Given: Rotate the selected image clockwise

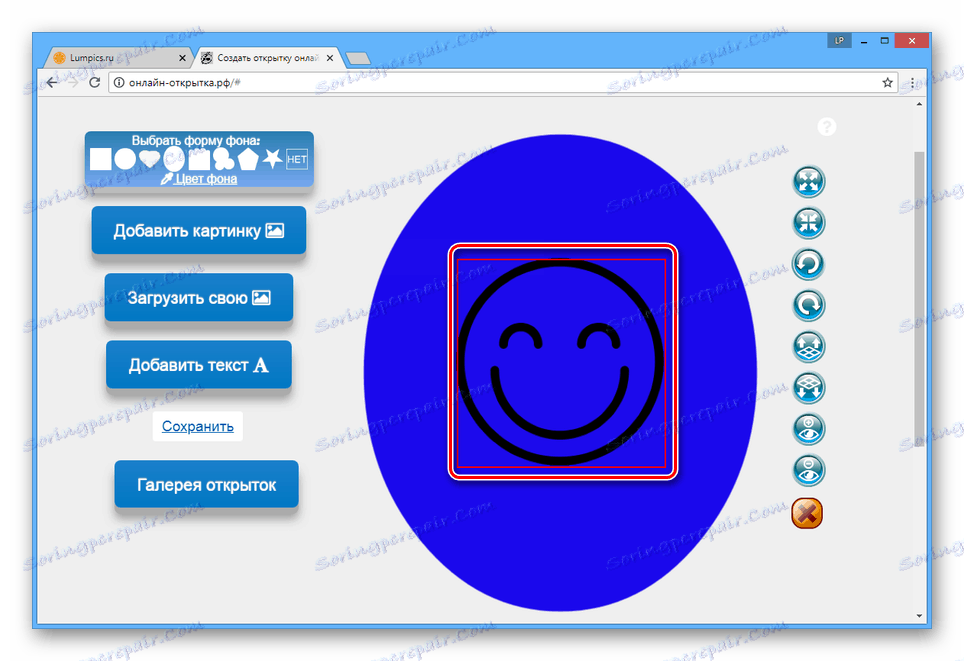Looking at the screenshot, I should [808, 306].
